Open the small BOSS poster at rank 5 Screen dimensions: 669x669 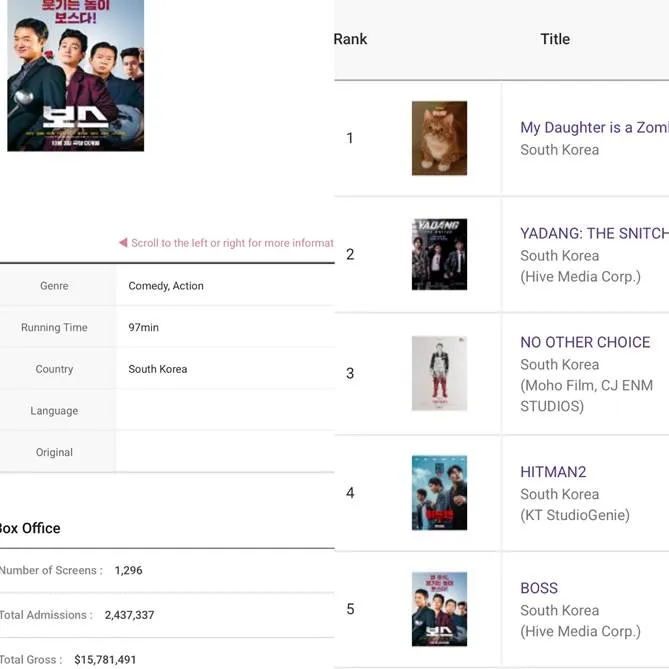point(439,609)
